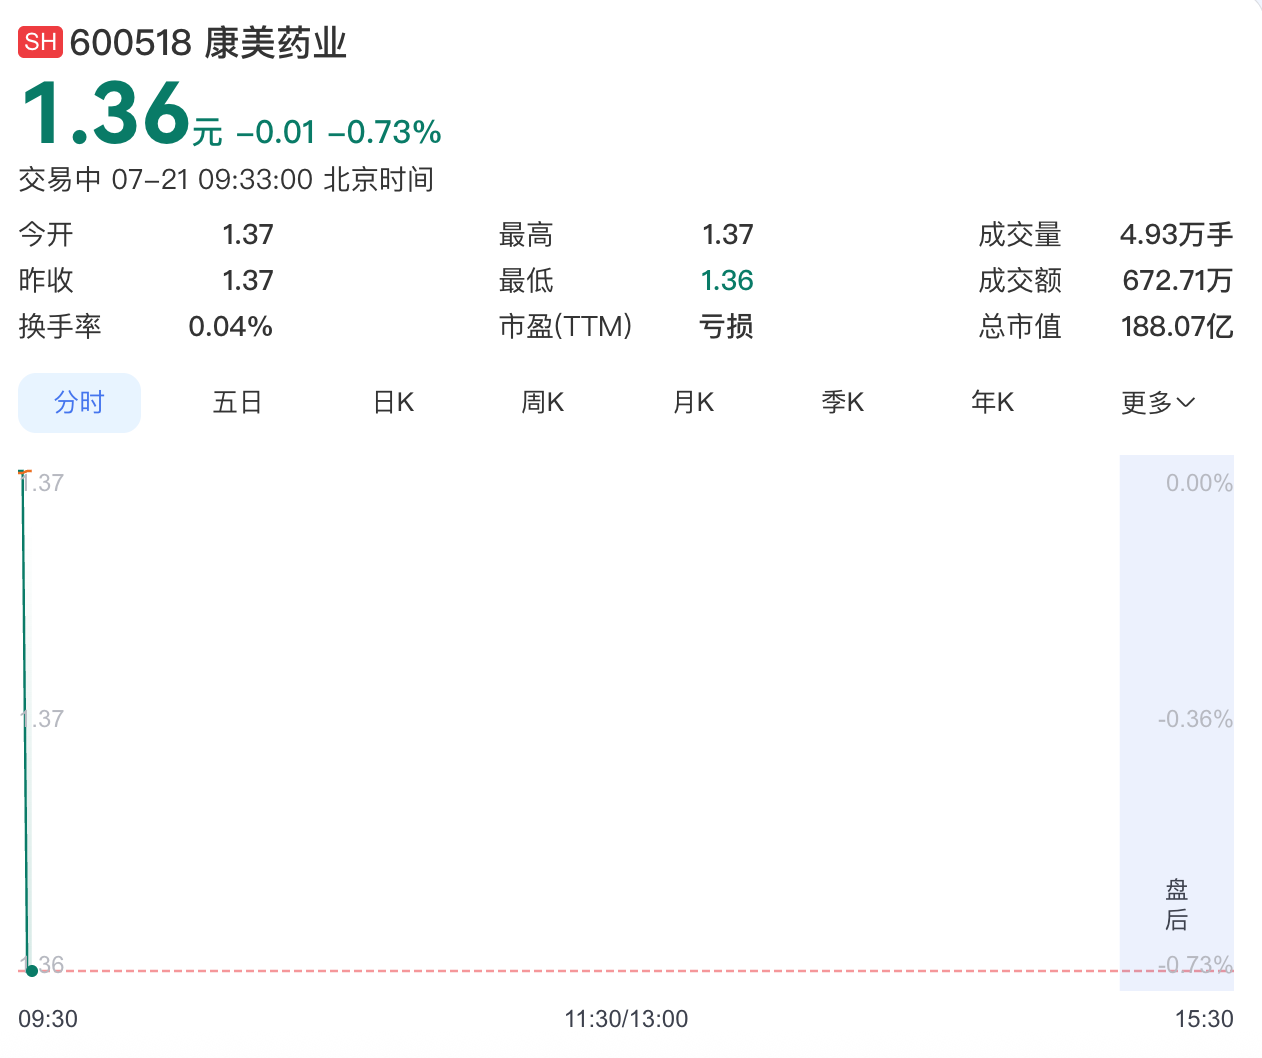This screenshot has height=1058, width=1262.
Task: Click the 市盈(TTM) label
Action: pyautogui.click(x=566, y=327)
